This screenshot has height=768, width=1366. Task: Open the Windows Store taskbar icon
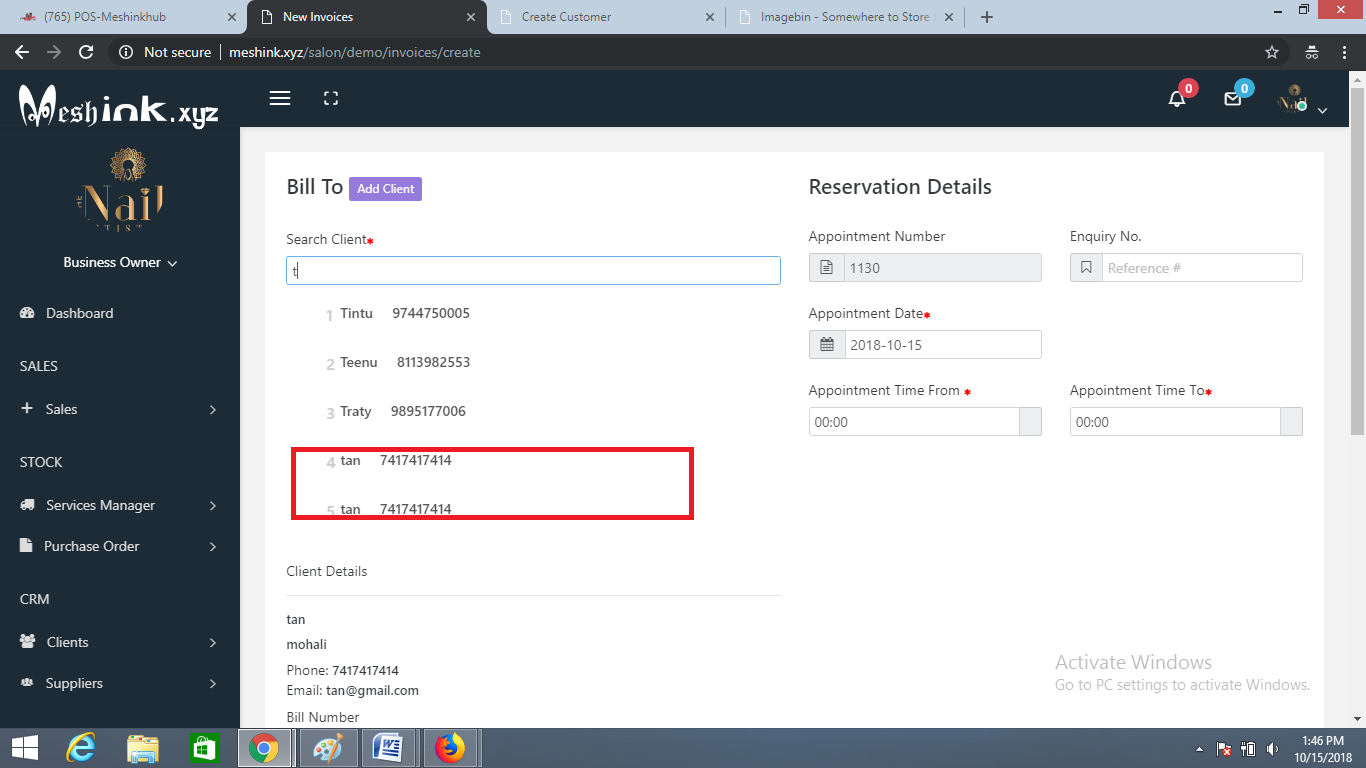pyautogui.click(x=204, y=748)
